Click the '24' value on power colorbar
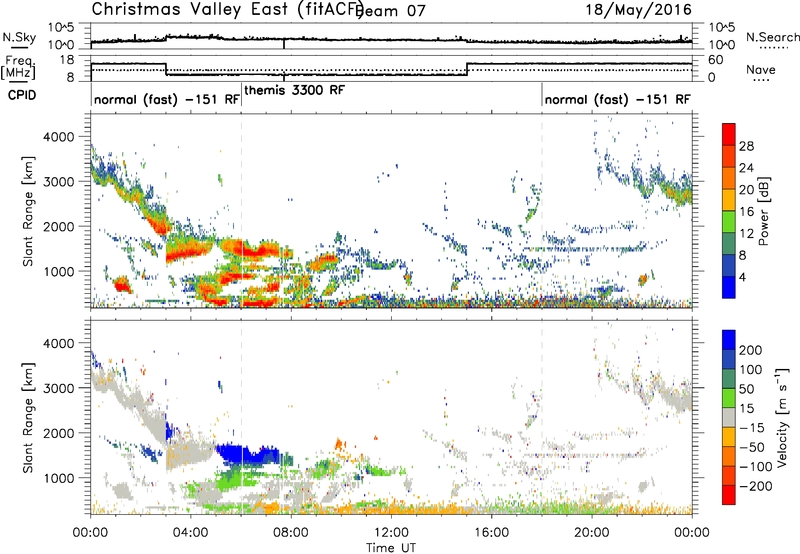This screenshot has width=800, height=554. click(x=746, y=168)
